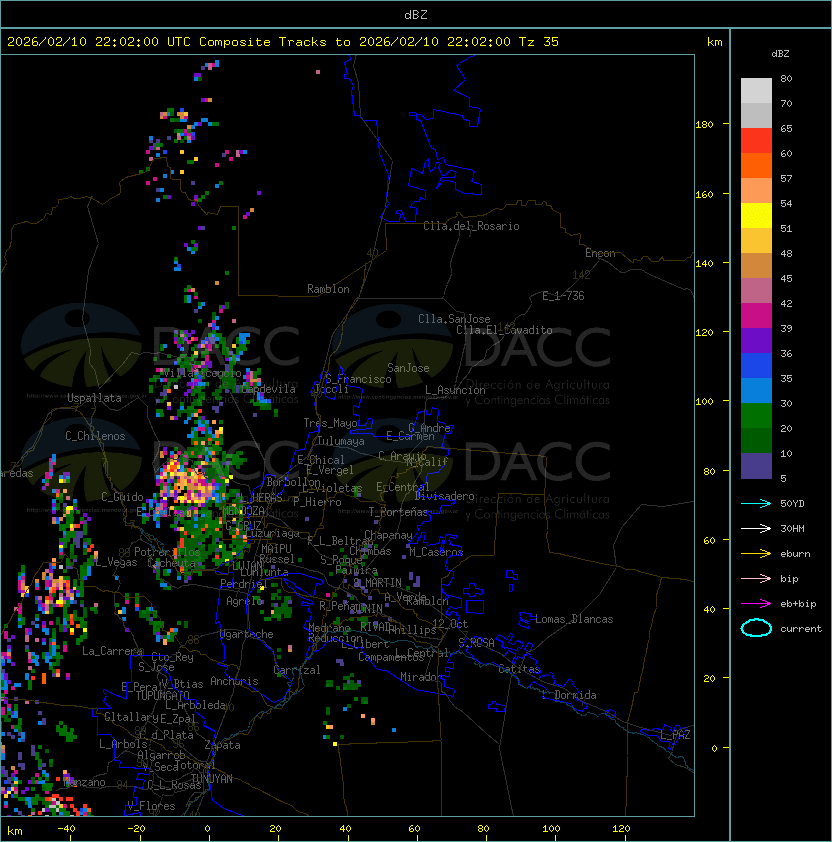Click the Ramblon label near the map's top center
Image resolution: width=832 pixels, height=842 pixels.
328,289
